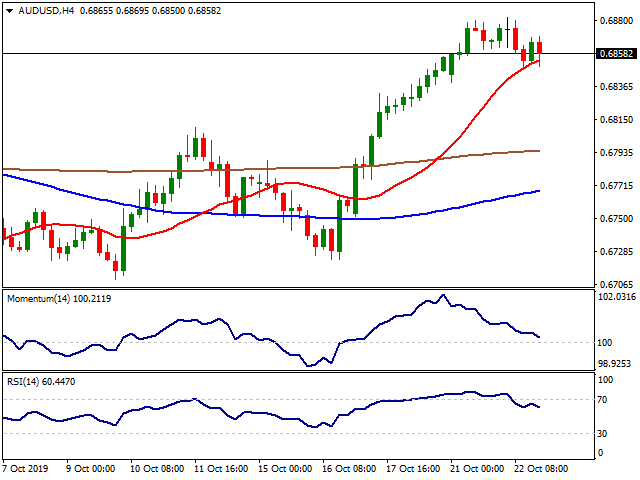The height and width of the screenshot is (480, 640).
Task: Select the 21 Oct 00:00 time axis label
Action: point(477,469)
